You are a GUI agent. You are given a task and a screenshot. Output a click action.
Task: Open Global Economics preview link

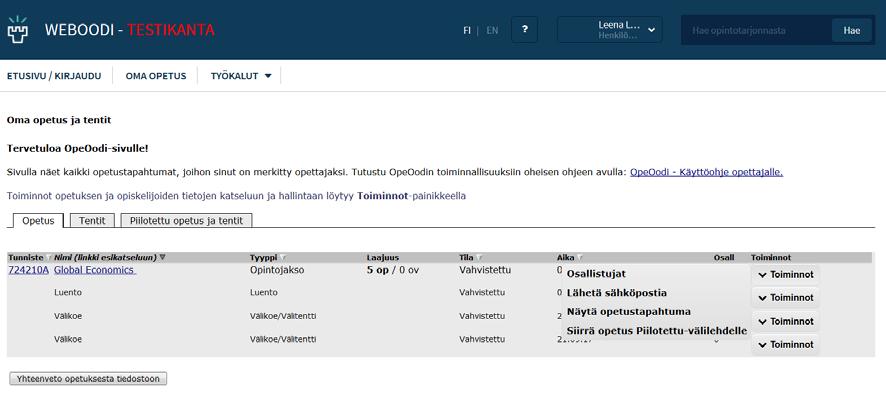[95, 270]
